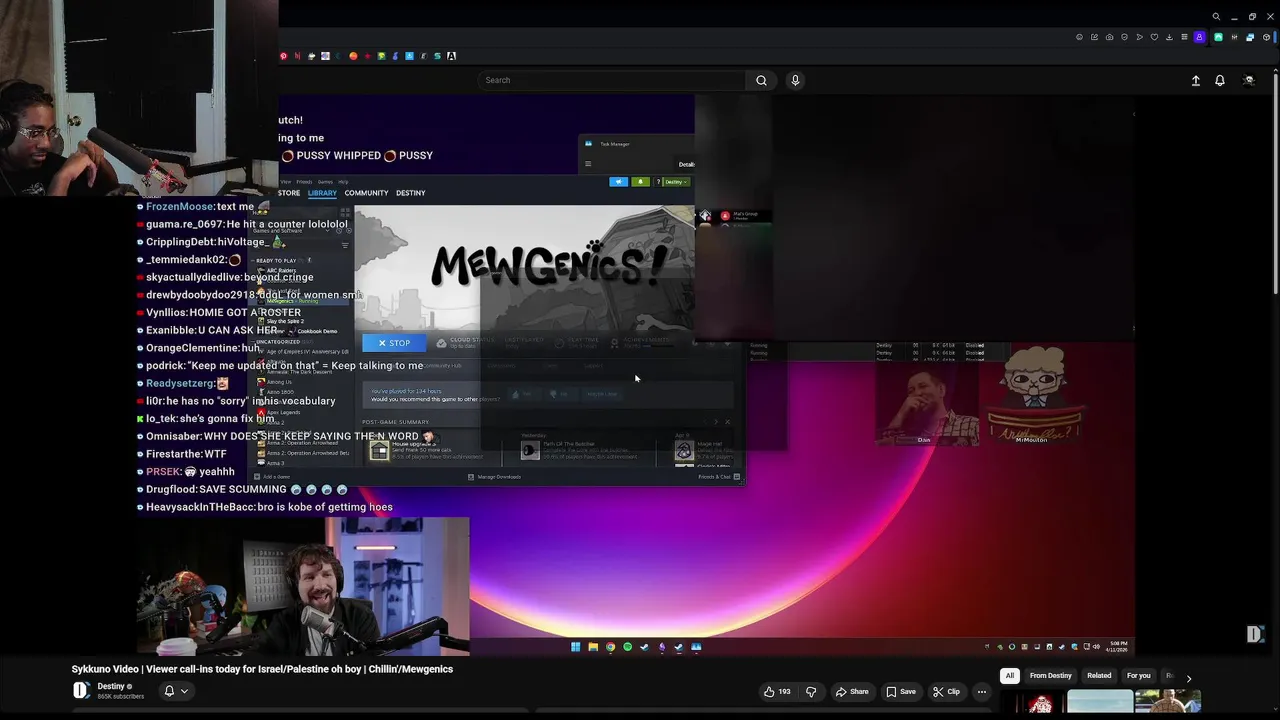
Task: Click the download arrow icon in browser toolbar
Action: [1169, 37]
